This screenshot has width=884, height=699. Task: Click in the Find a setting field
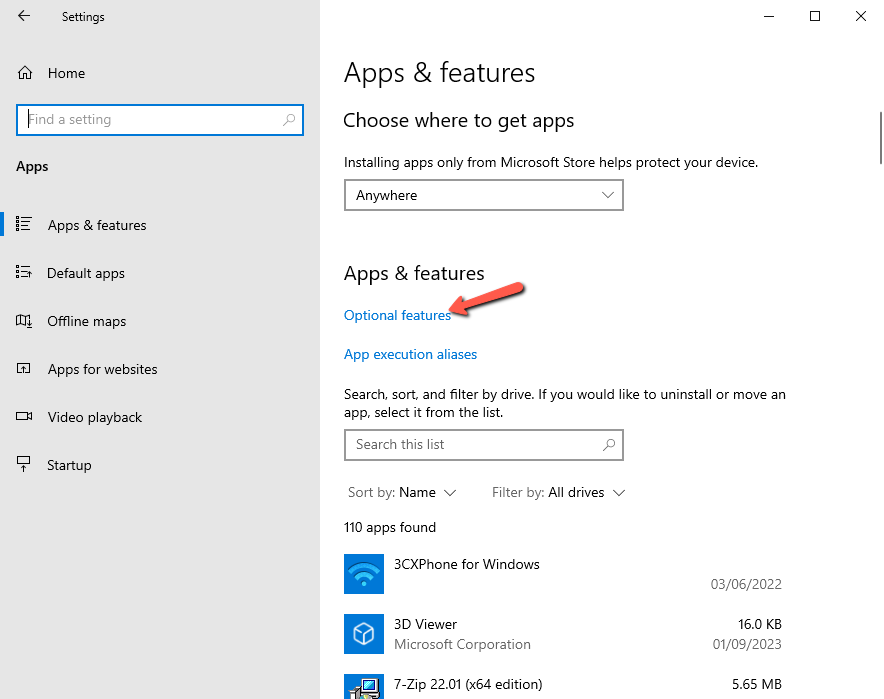(150, 119)
